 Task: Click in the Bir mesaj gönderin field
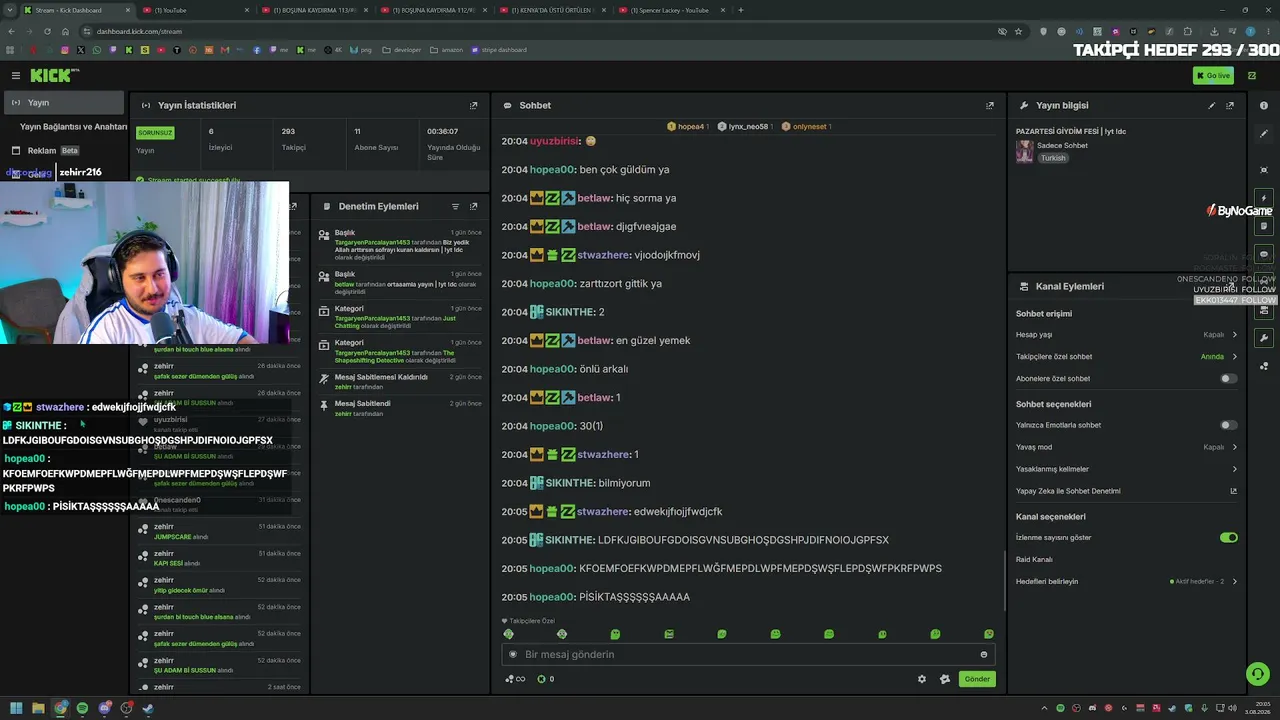(748, 655)
